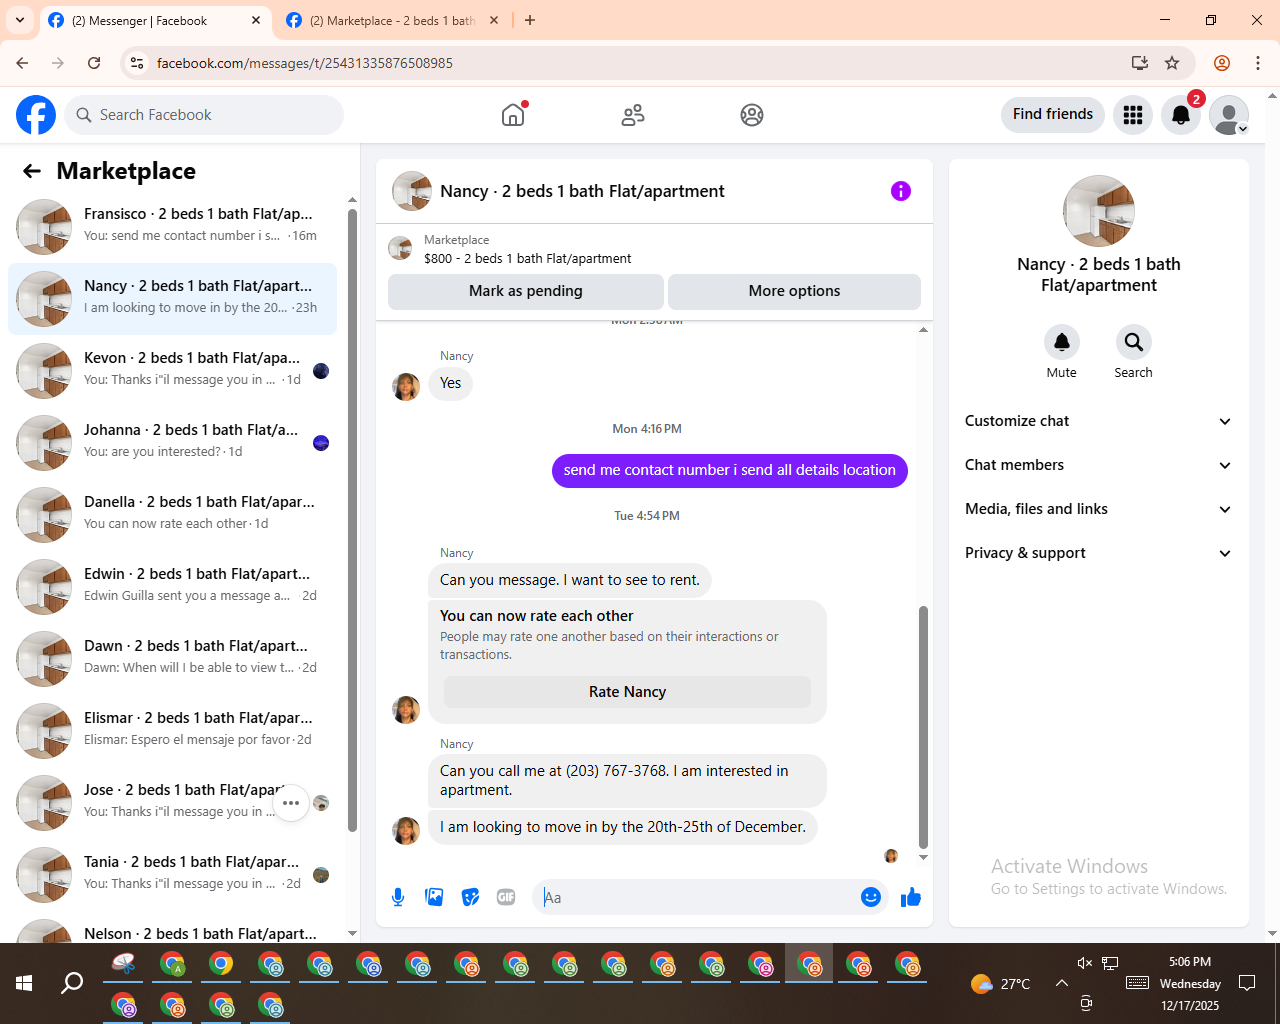Click the chat messages scrollbar
This screenshot has height=1024, width=1280.
[x=923, y=726]
